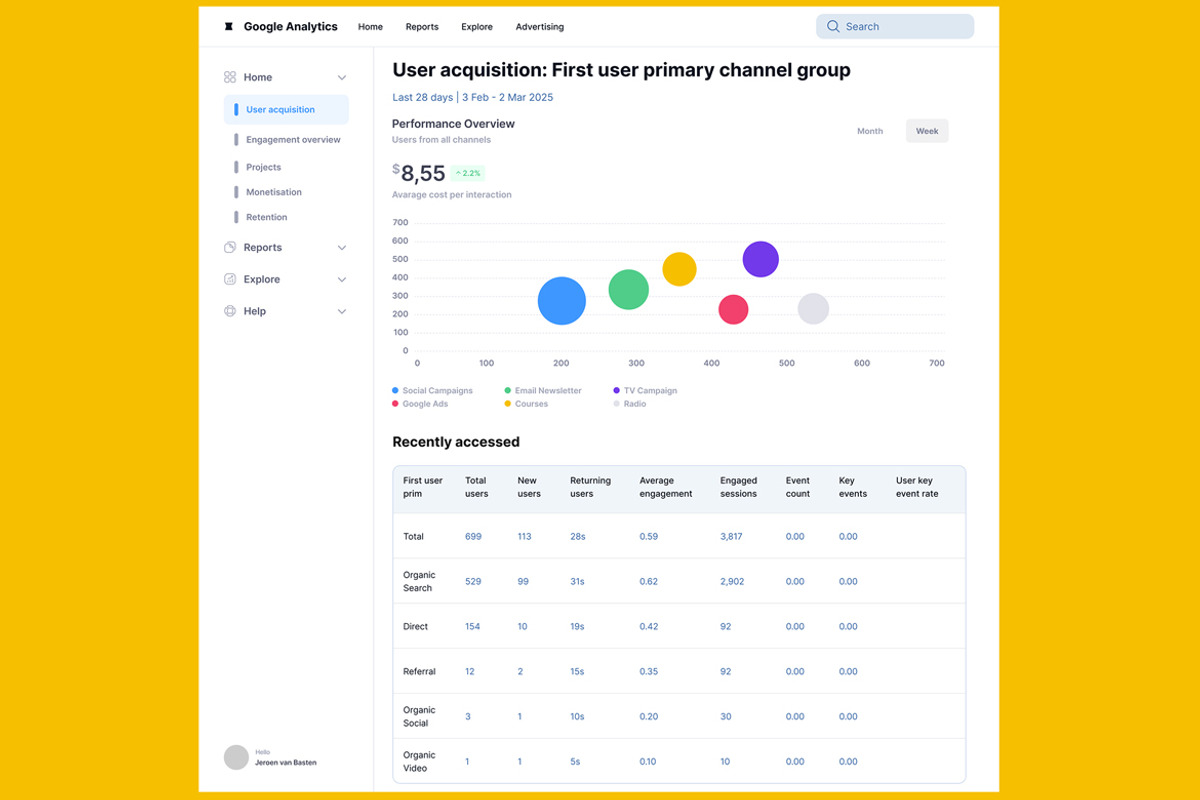Click Organic Search total users 529
Image resolution: width=1200 pixels, height=800 pixels.
pos(473,582)
